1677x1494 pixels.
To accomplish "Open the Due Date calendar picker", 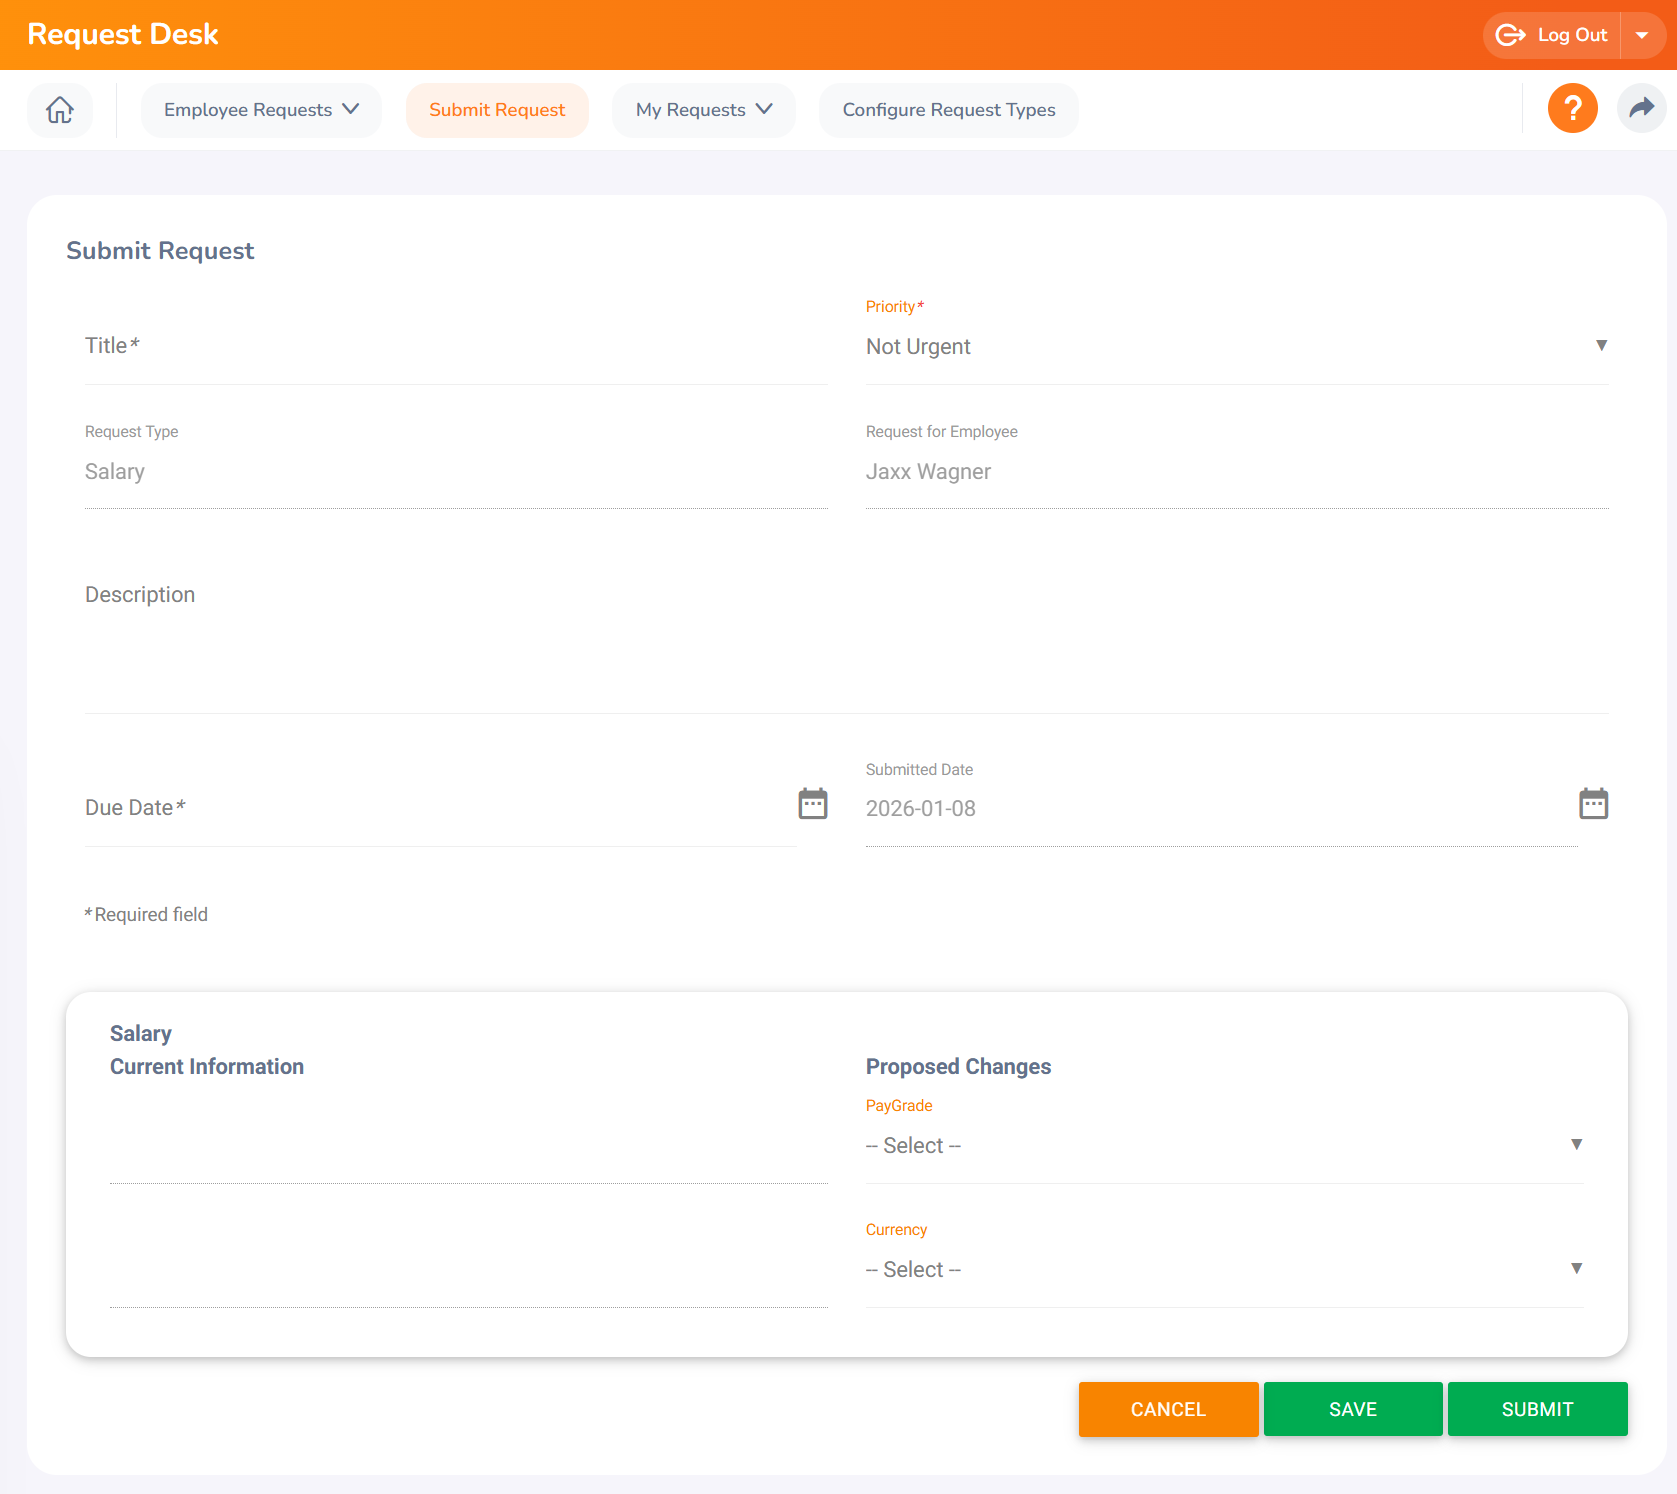I will [812, 803].
